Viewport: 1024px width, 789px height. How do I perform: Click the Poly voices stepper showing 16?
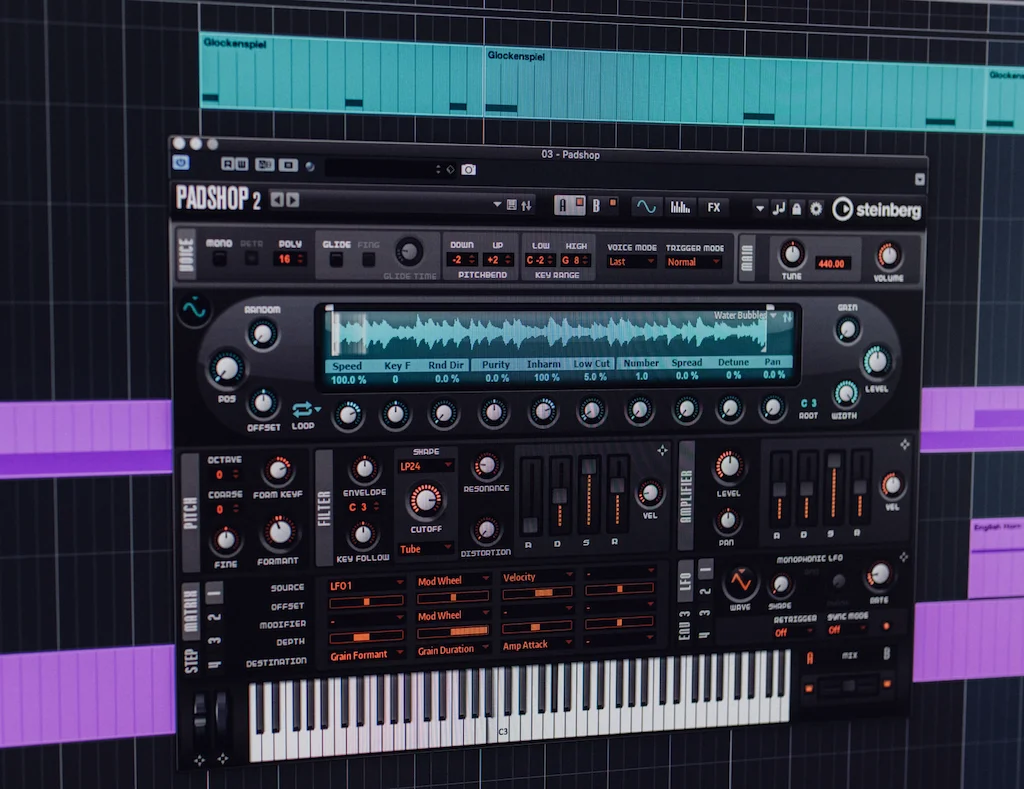289,259
